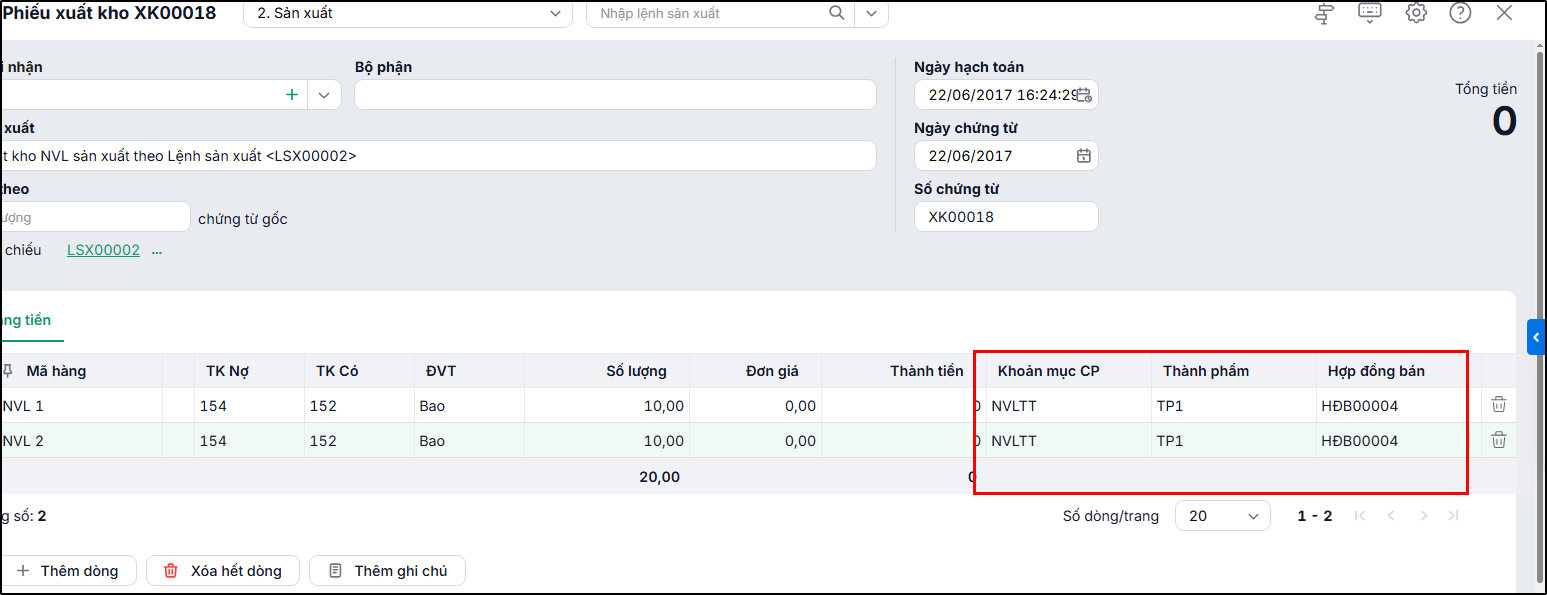This screenshot has height=595, width=1547.
Task: Open rows-per-page dropdown showing 20
Action: click(1223, 516)
